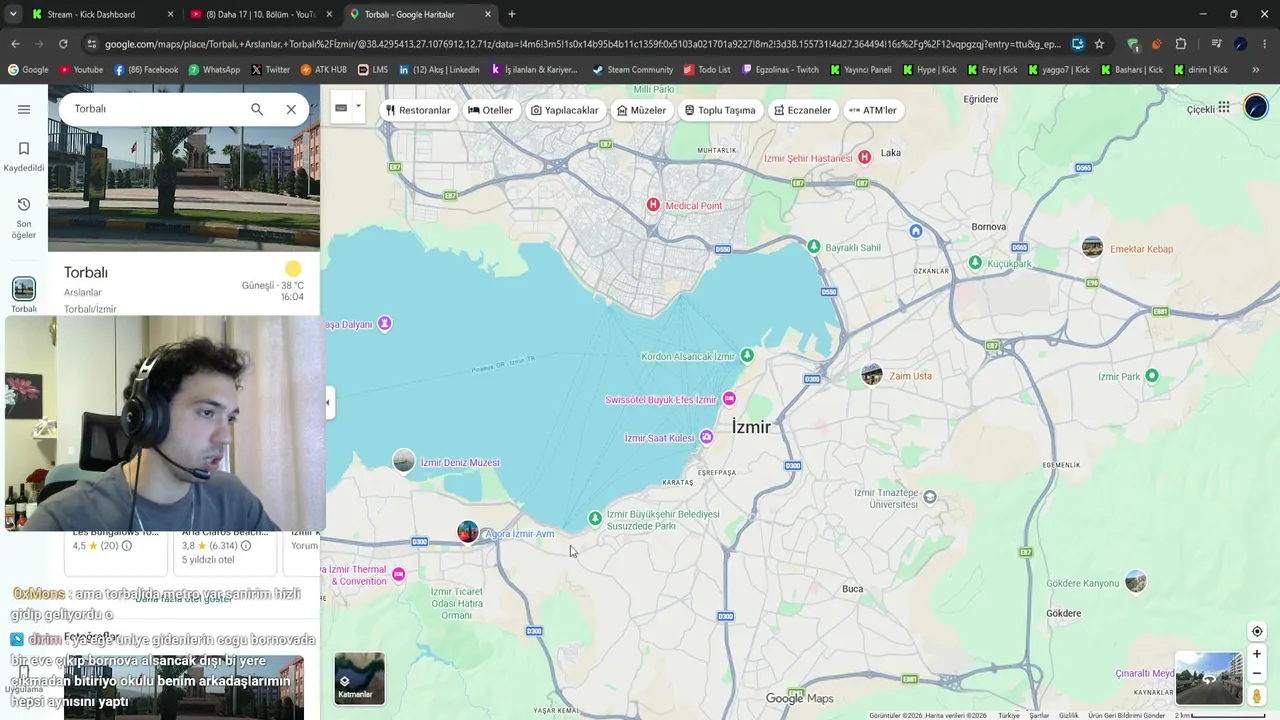Select the Susuzdere Parkı green pin
The width and height of the screenshot is (1280, 720).
[595, 518]
